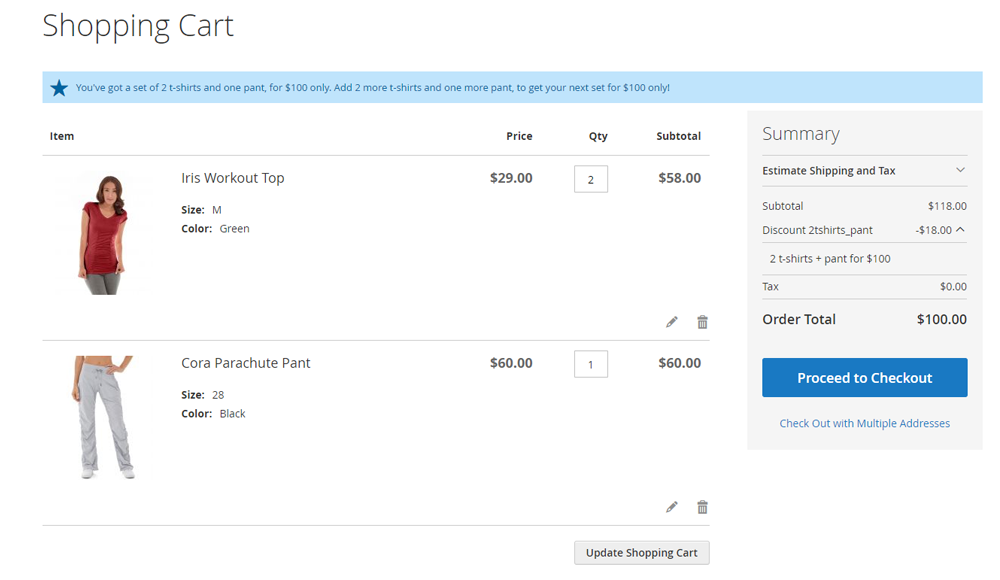Collapse the Discount 2tshirts_pant details
Screen dimensions: 1000x580
tap(960, 230)
